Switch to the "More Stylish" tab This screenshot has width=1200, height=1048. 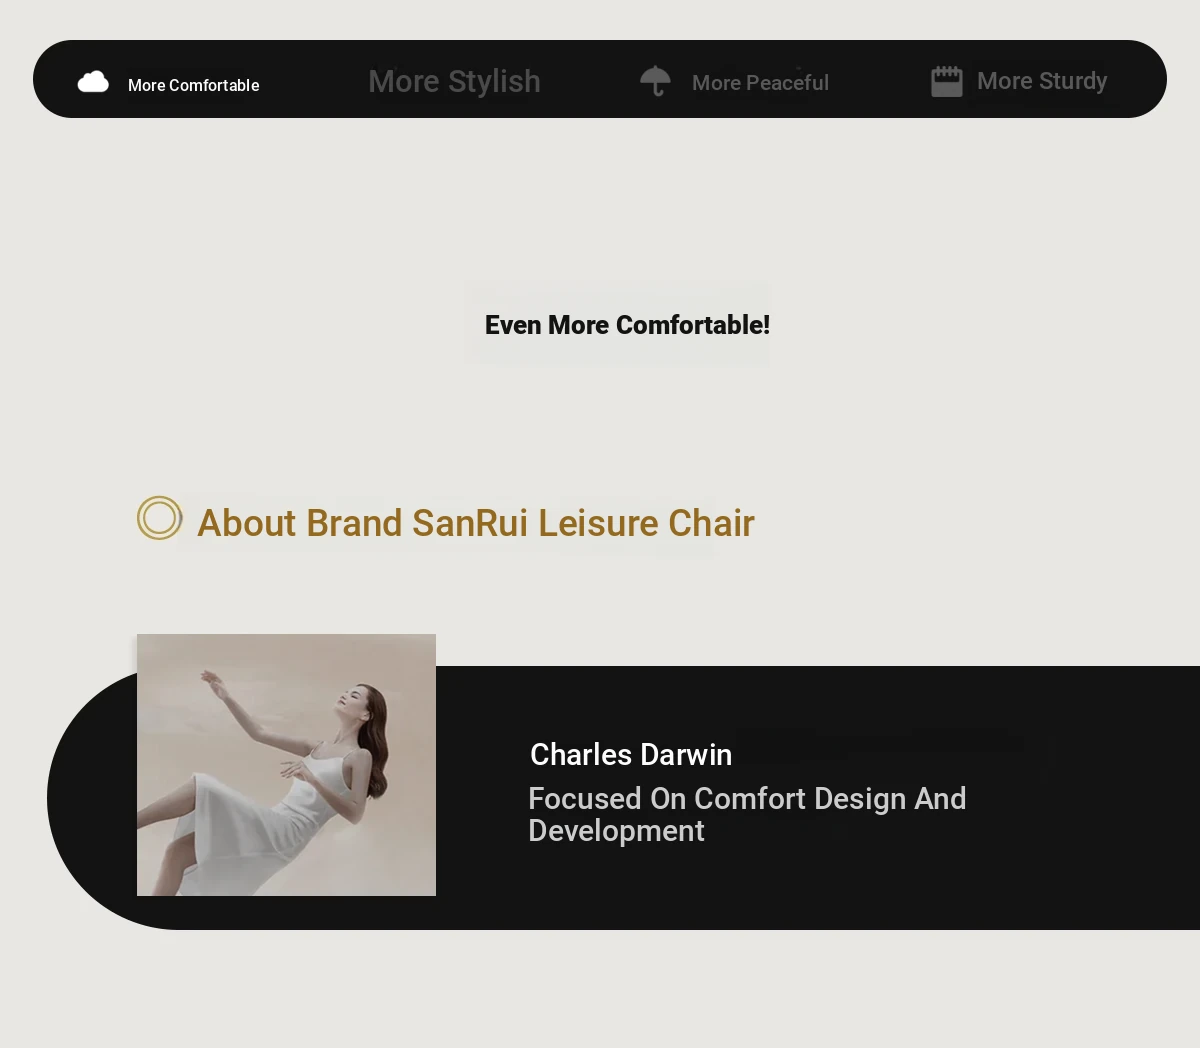click(454, 81)
